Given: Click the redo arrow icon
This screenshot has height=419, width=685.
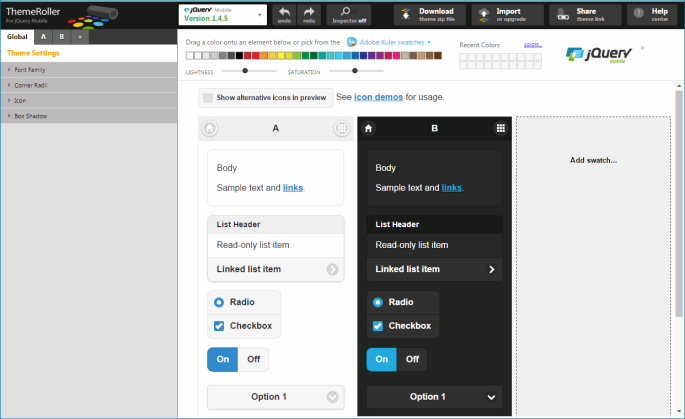Looking at the screenshot, I should (309, 12).
